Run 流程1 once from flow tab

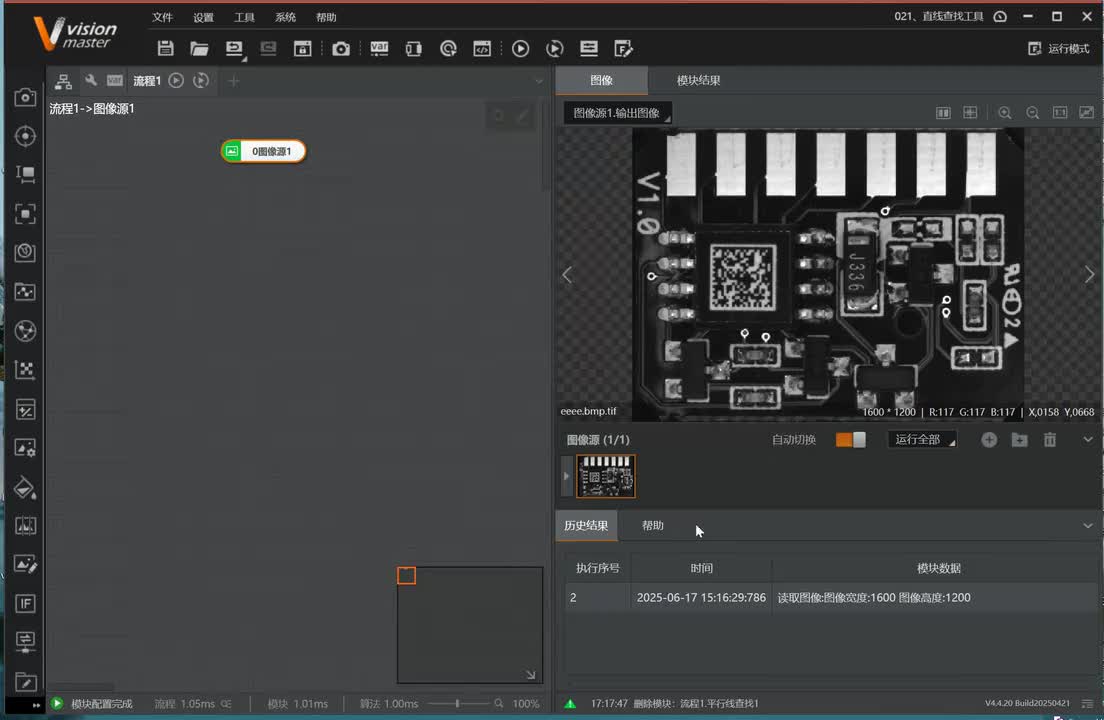click(176, 81)
